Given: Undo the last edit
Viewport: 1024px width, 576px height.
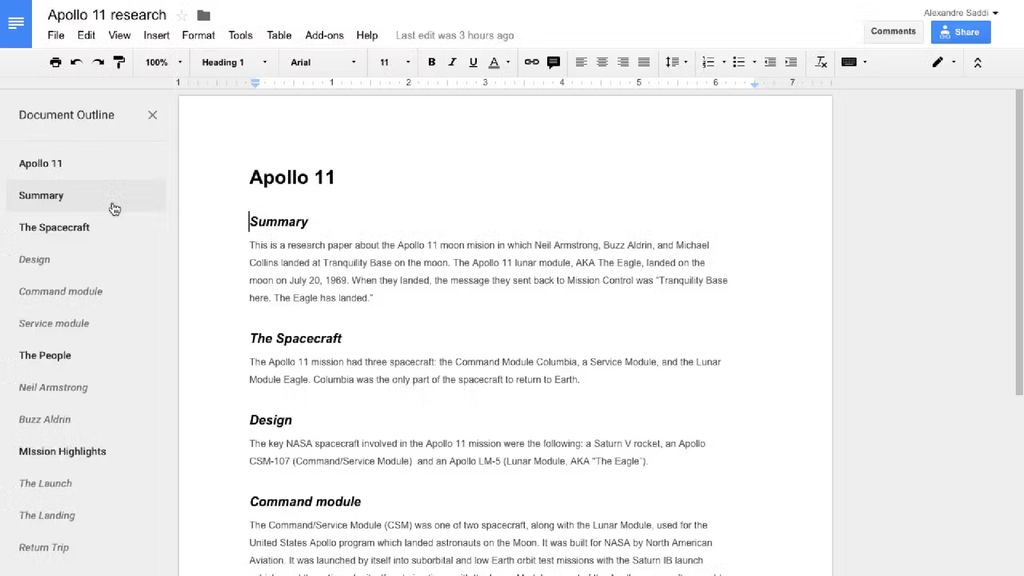Looking at the screenshot, I should [x=76, y=62].
